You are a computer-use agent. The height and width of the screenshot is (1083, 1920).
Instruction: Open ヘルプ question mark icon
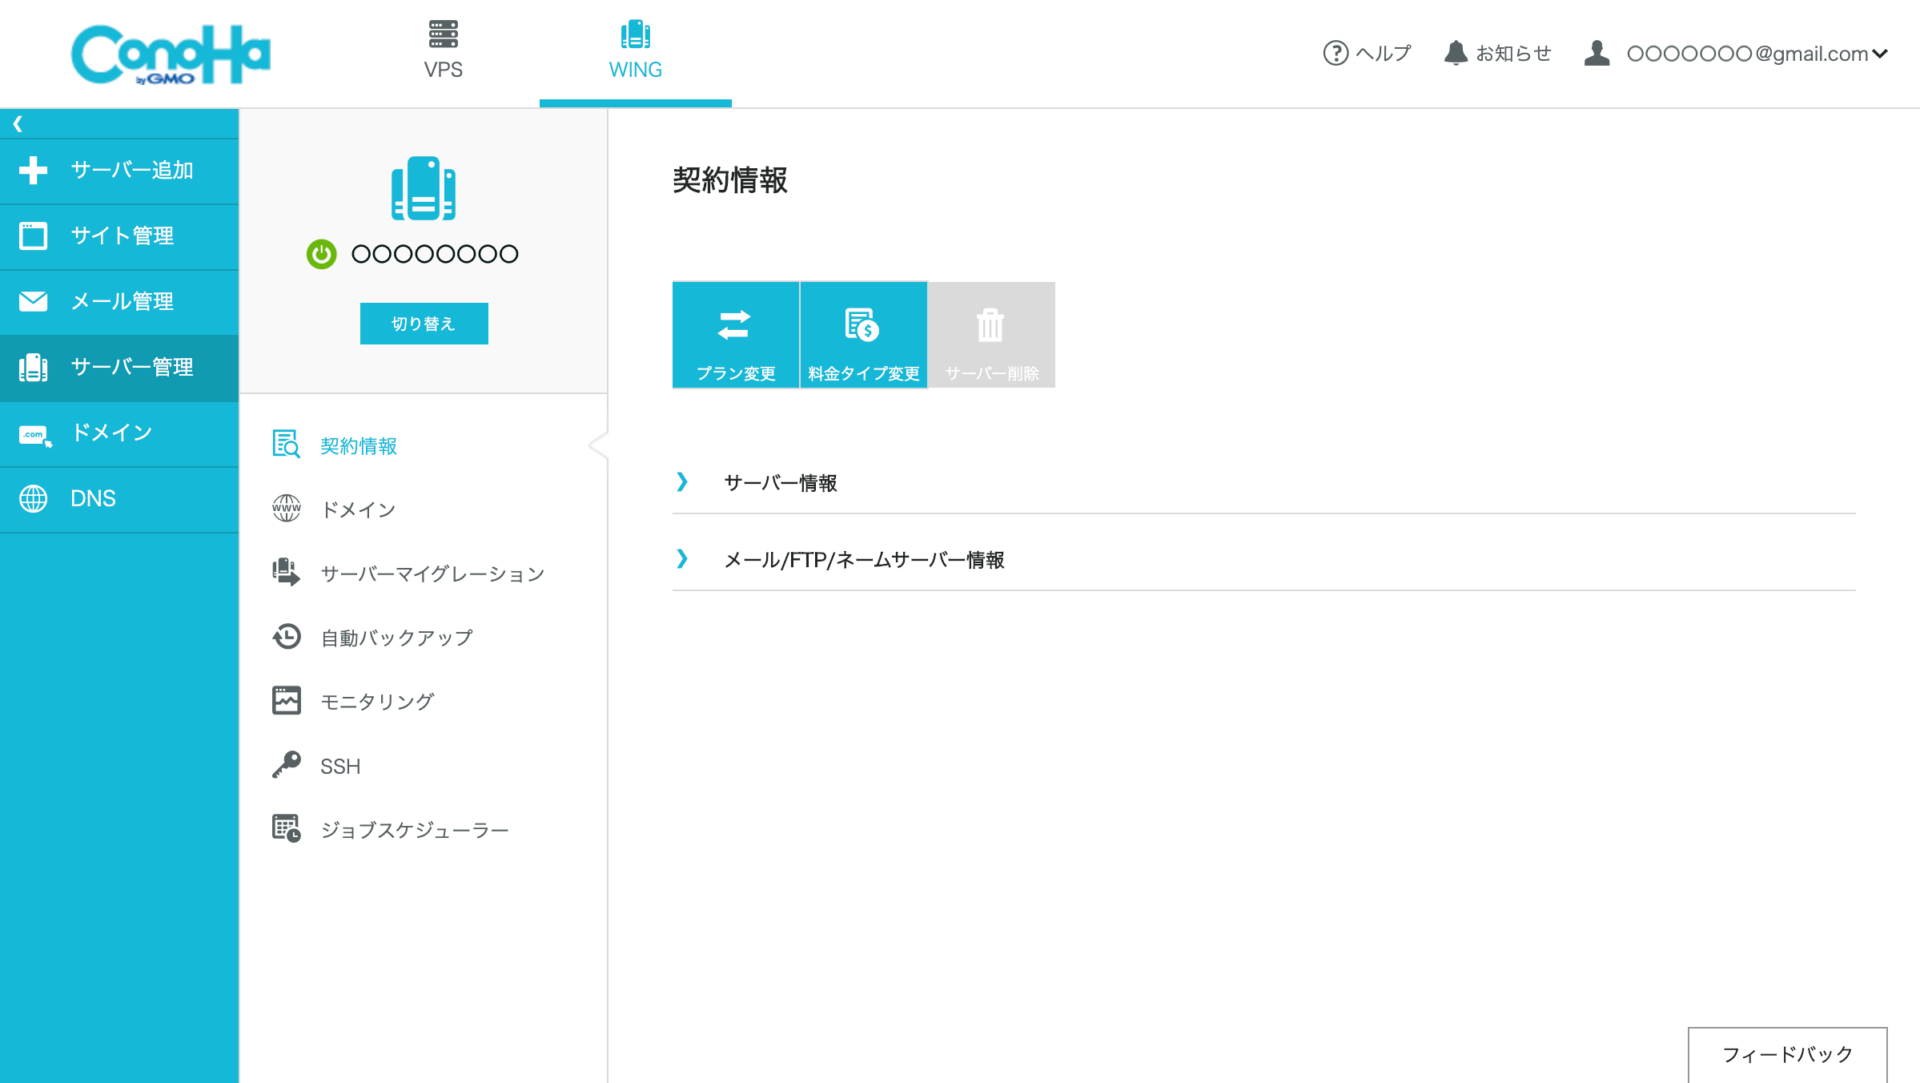click(1336, 53)
